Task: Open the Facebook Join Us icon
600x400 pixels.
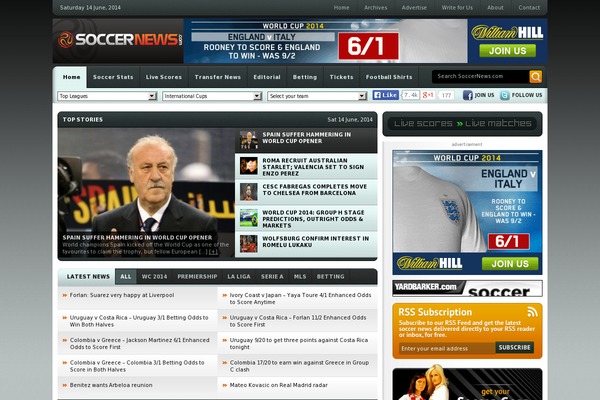Action: [x=467, y=95]
